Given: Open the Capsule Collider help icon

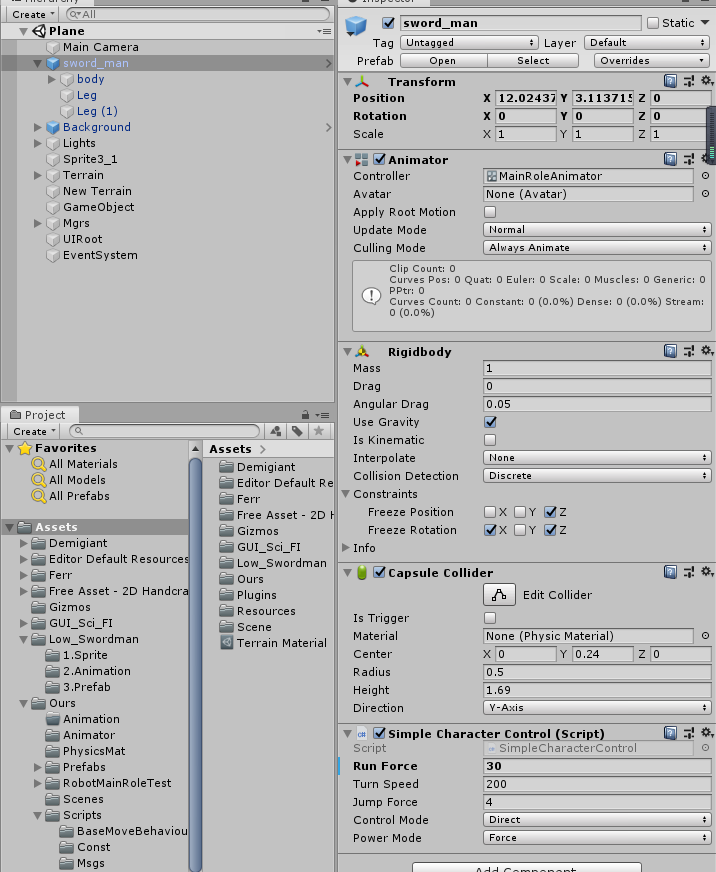Looking at the screenshot, I should [x=670, y=572].
